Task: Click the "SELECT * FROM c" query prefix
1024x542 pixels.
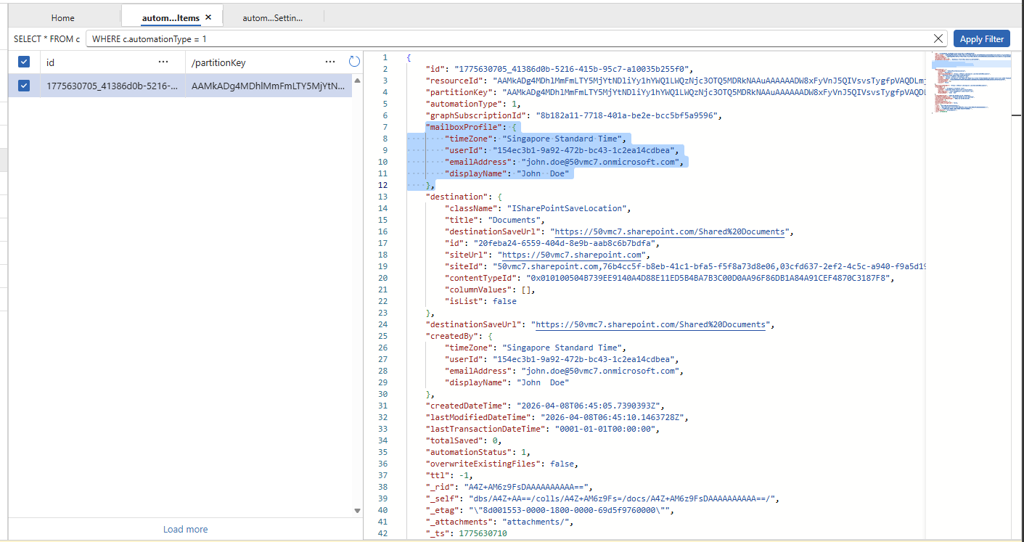Action: point(47,39)
